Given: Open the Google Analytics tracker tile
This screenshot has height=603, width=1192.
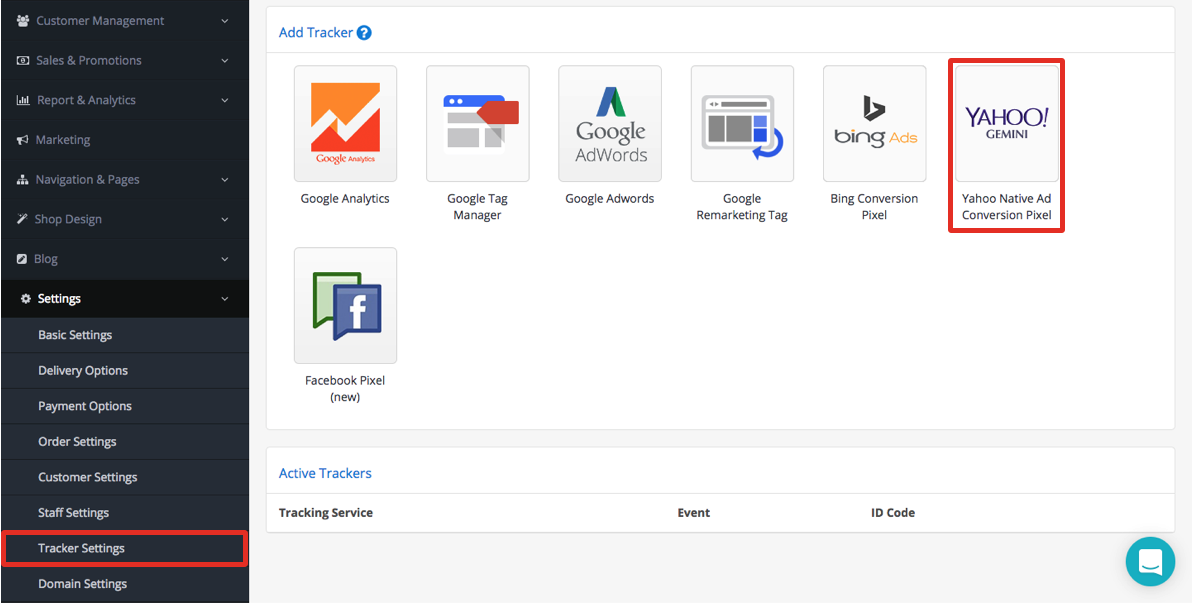Looking at the screenshot, I should coord(345,123).
